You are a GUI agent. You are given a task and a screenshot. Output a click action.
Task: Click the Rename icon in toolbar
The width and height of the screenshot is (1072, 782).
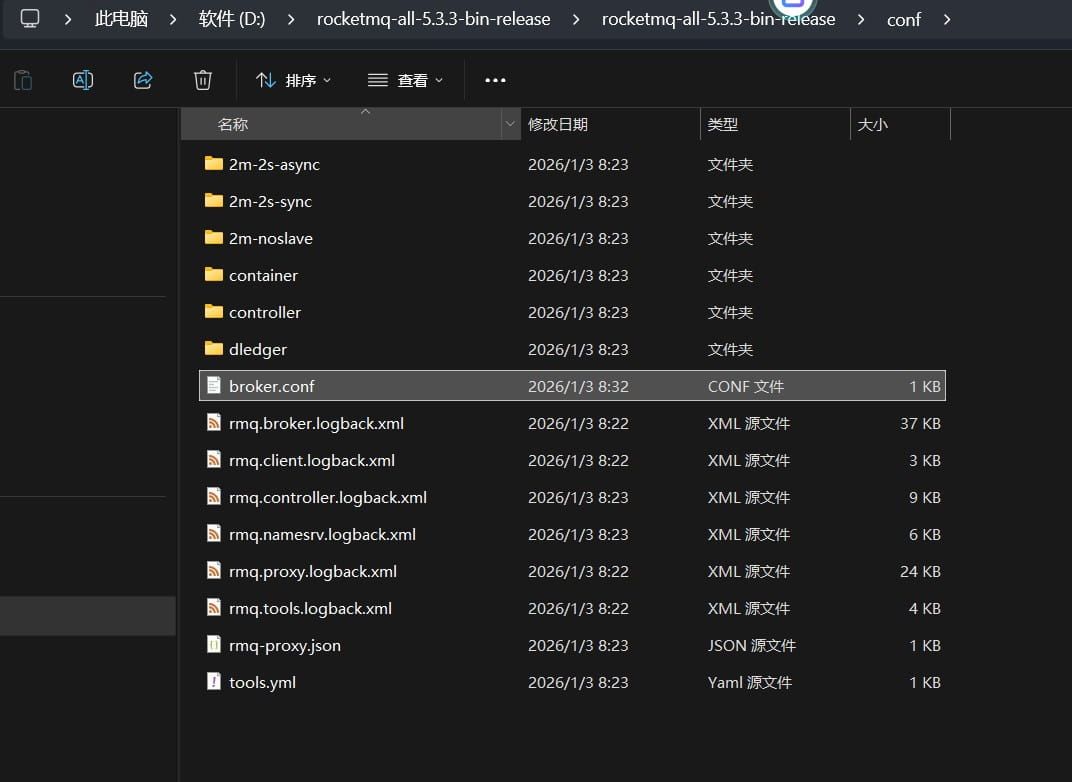point(83,80)
